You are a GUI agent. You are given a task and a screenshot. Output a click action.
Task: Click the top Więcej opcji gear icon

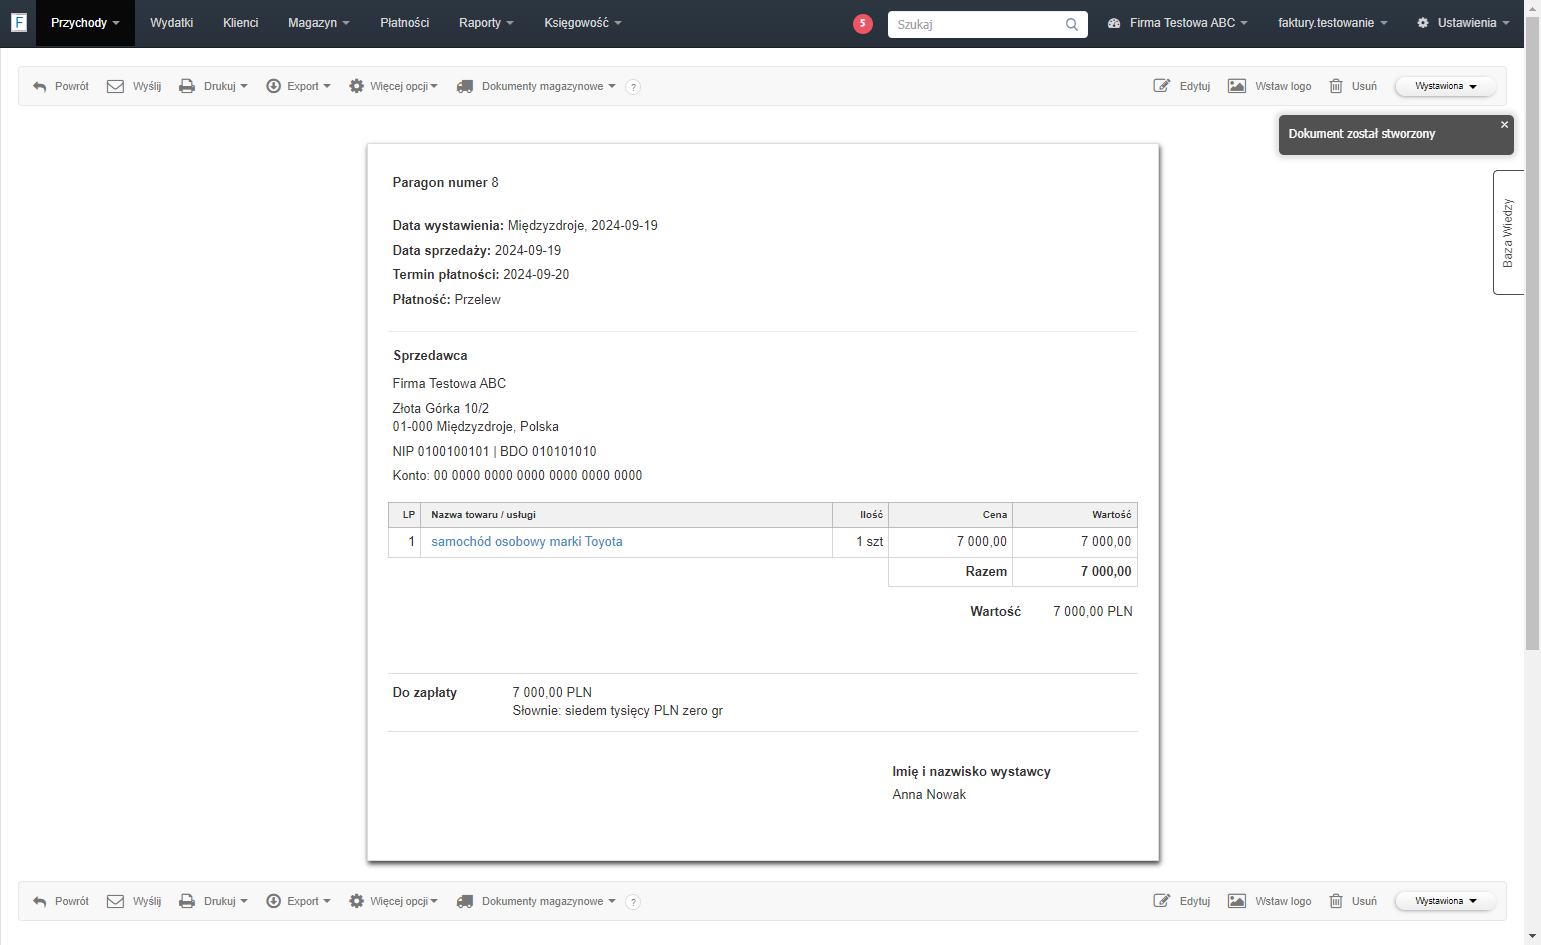pos(356,86)
